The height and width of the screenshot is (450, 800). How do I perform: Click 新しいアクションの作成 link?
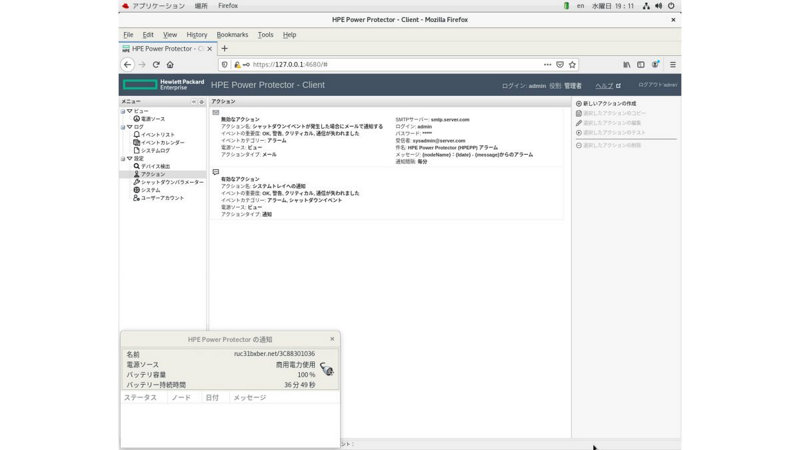(x=609, y=104)
